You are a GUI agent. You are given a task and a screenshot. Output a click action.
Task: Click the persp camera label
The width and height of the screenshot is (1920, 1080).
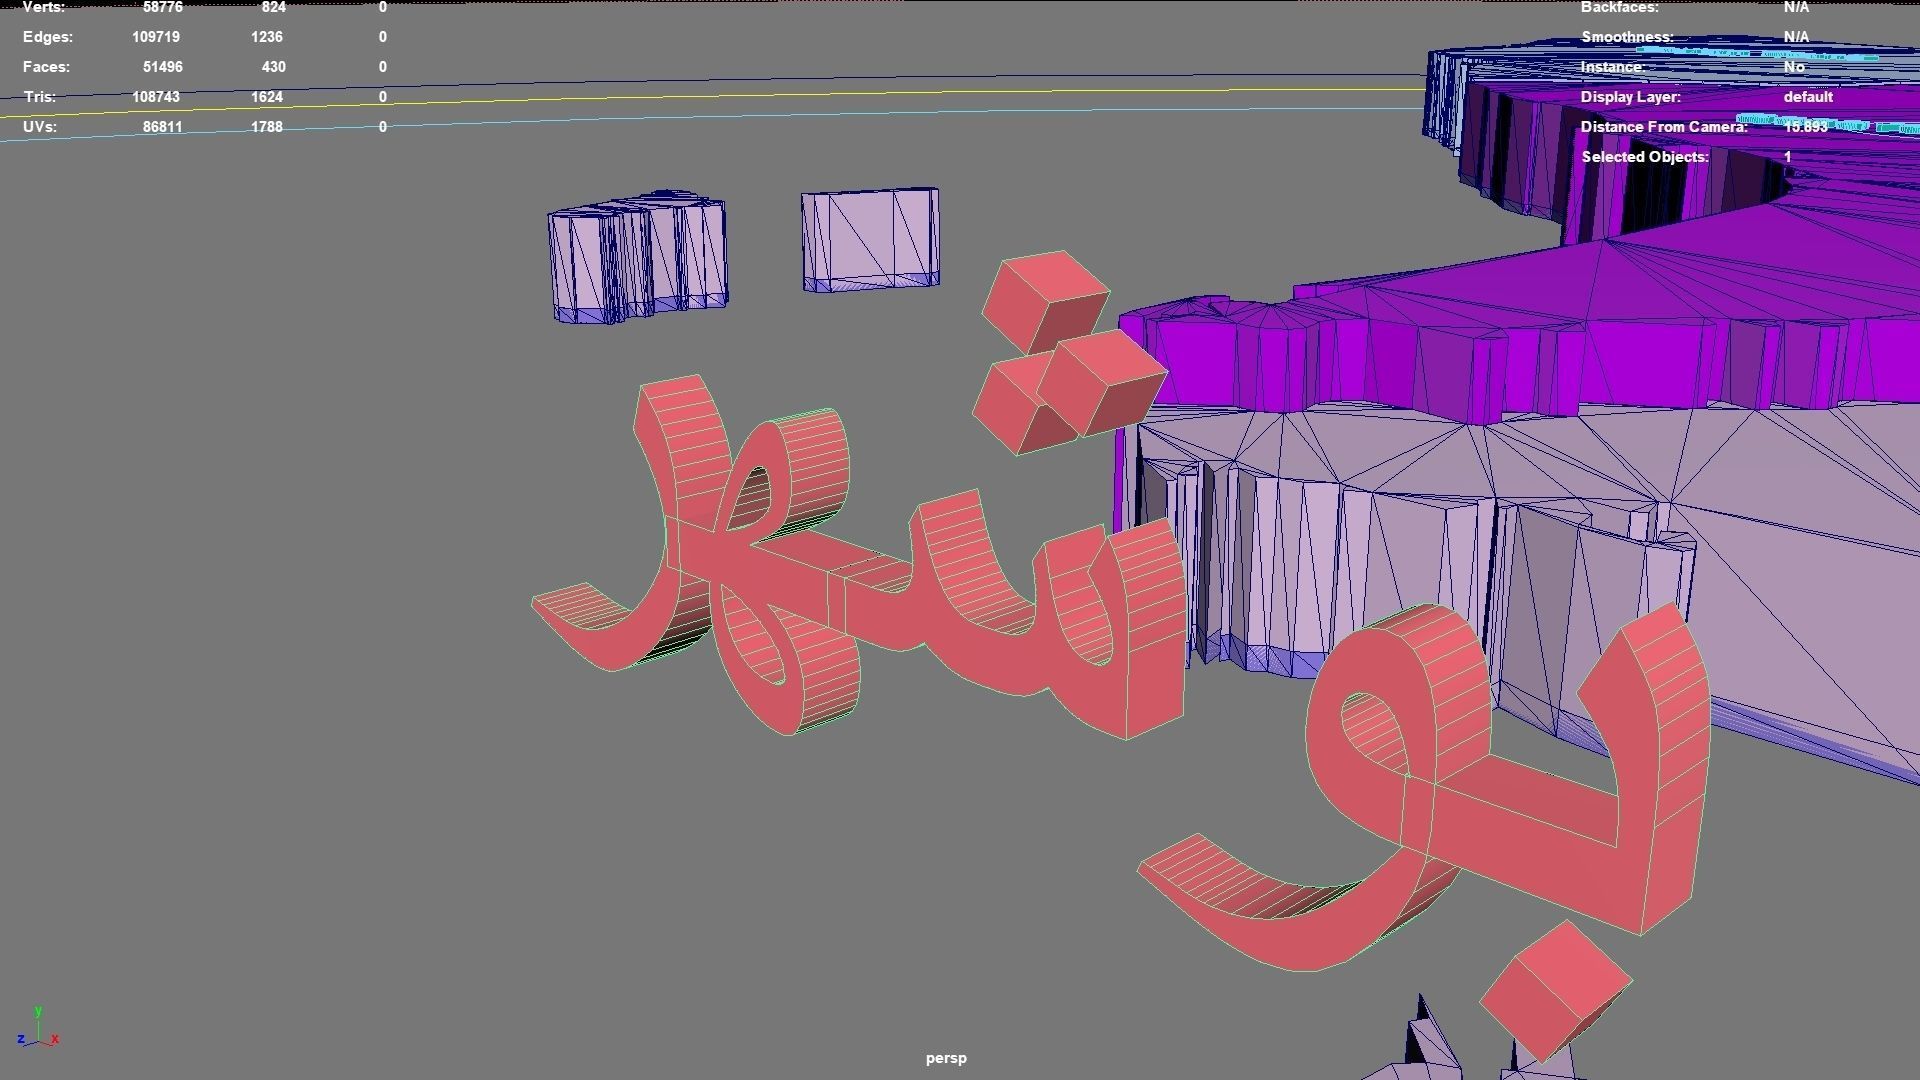click(x=946, y=1058)
